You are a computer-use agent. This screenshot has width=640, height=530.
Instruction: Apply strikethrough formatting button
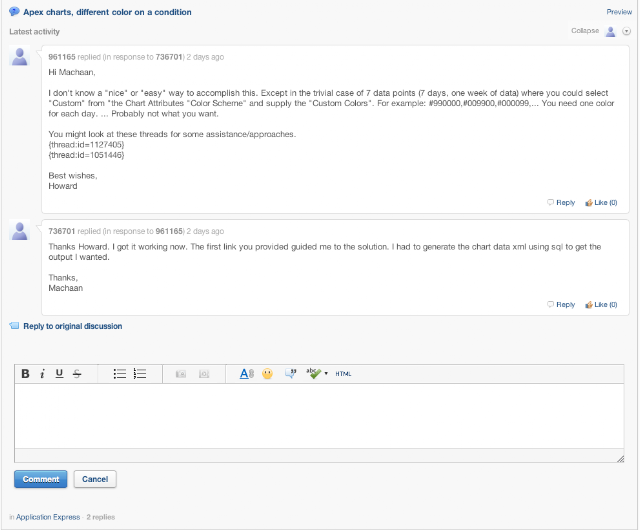[77, 374]
